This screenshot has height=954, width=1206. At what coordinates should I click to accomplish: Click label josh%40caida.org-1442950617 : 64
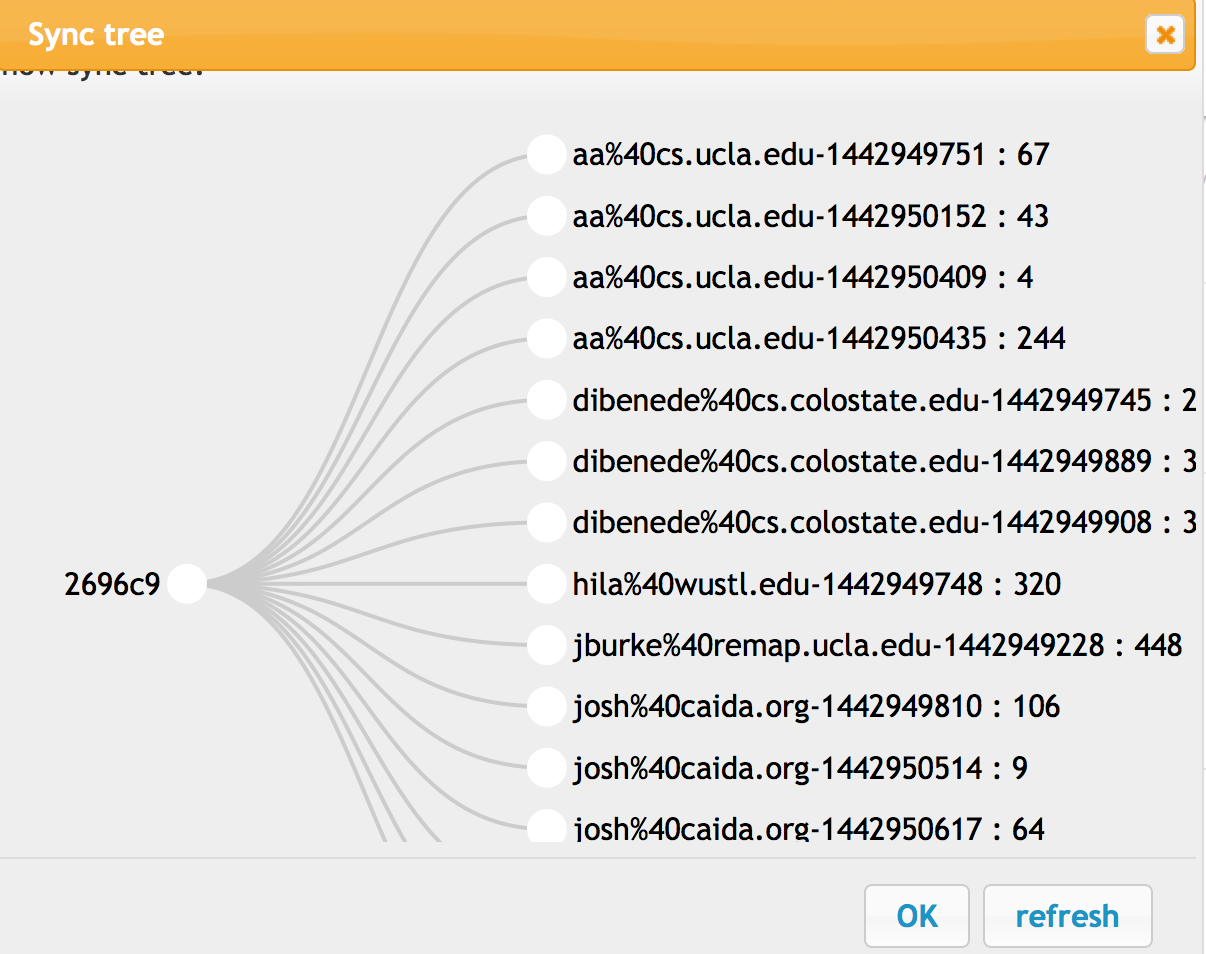tap(809, 828)
